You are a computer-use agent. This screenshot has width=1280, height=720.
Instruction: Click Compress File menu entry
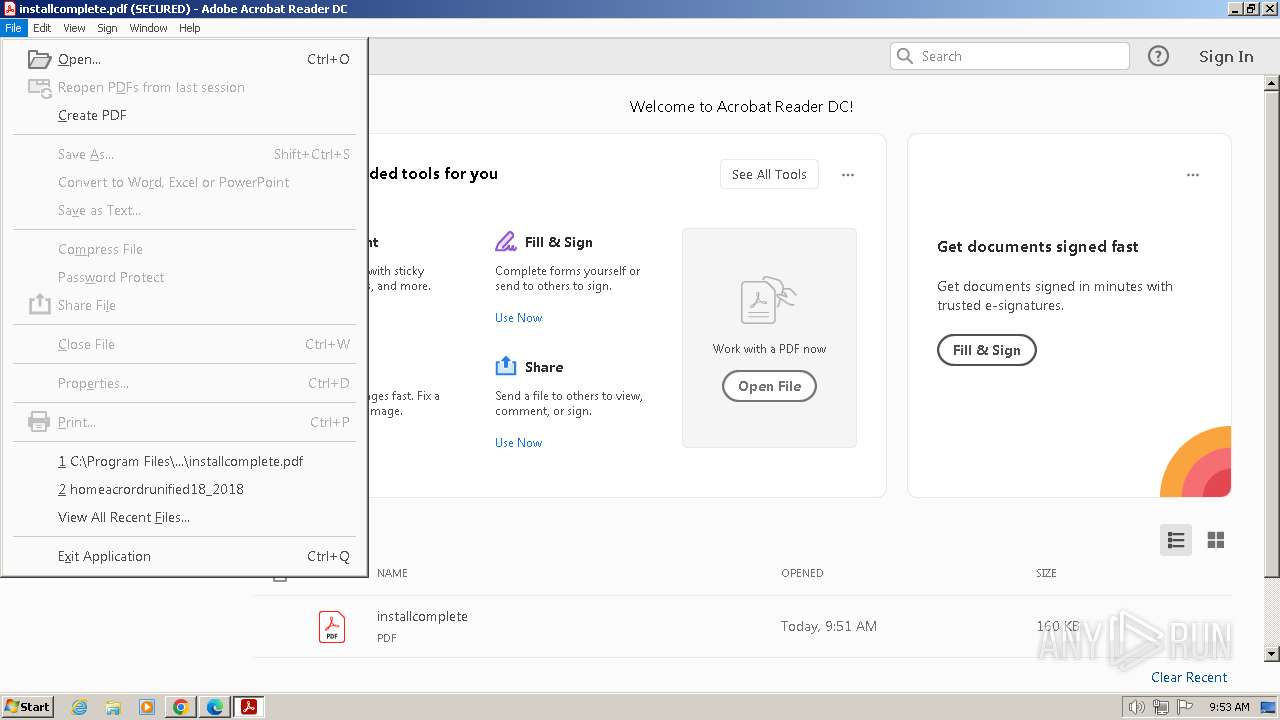(x=185, y=249)
